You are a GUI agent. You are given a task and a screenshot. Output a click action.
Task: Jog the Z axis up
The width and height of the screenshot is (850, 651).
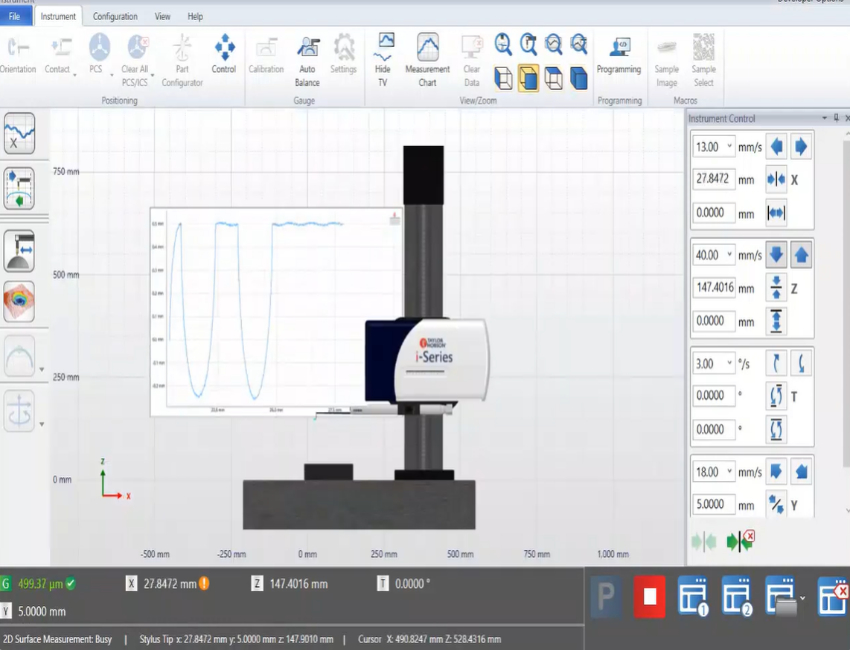pyautogui.click(x=801, y=255)
